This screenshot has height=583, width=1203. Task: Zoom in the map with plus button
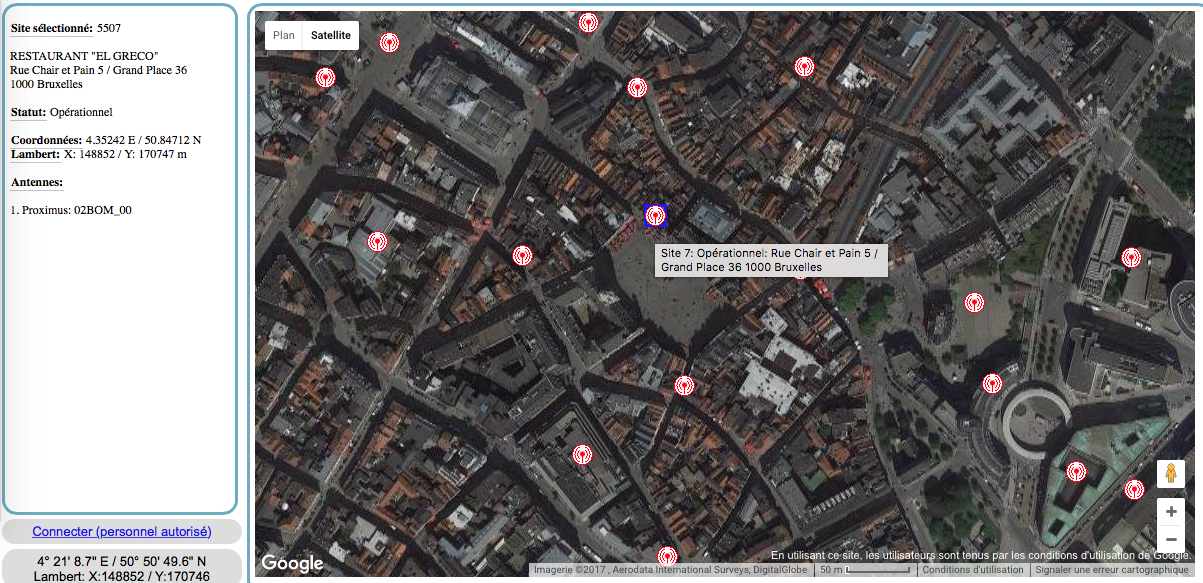1171,511
